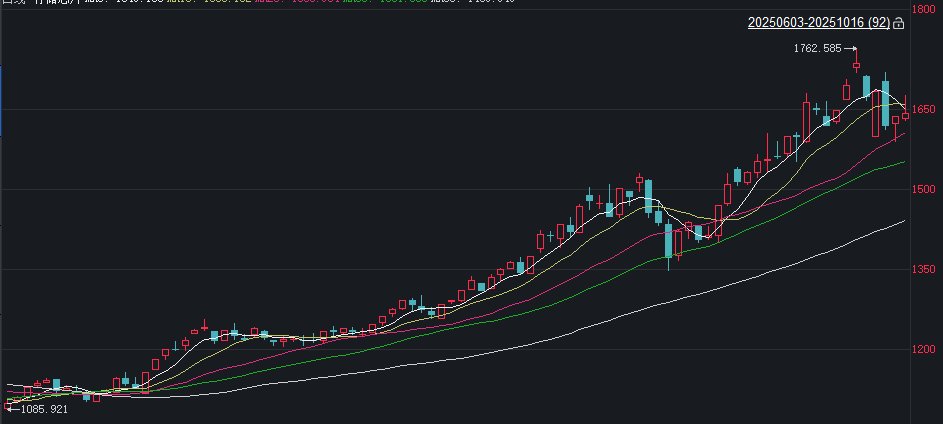Click the peak red candle under 1762.585
Viewport: 943px width, 424px height.
tap(856, 67)
